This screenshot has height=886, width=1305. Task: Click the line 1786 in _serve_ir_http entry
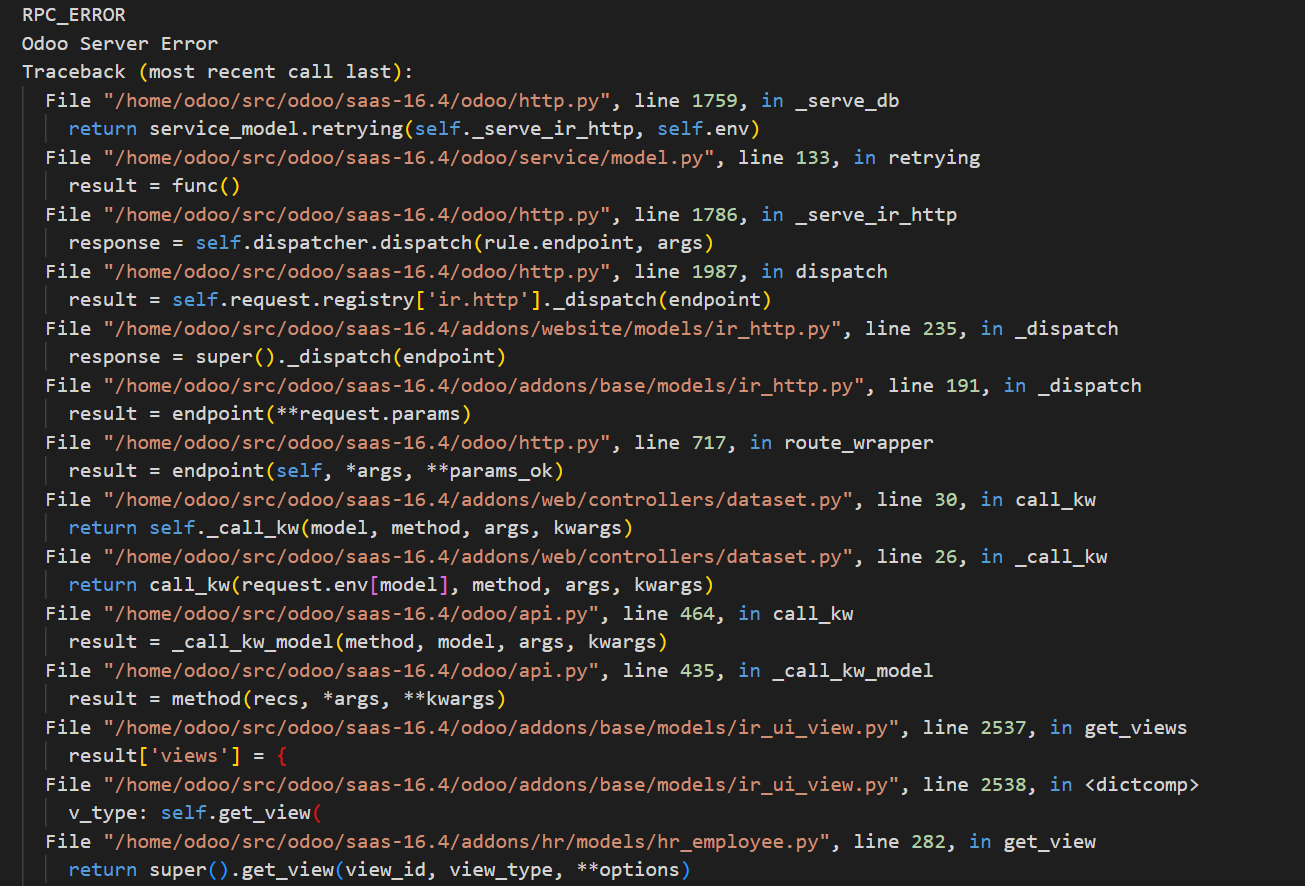point(501,214)
